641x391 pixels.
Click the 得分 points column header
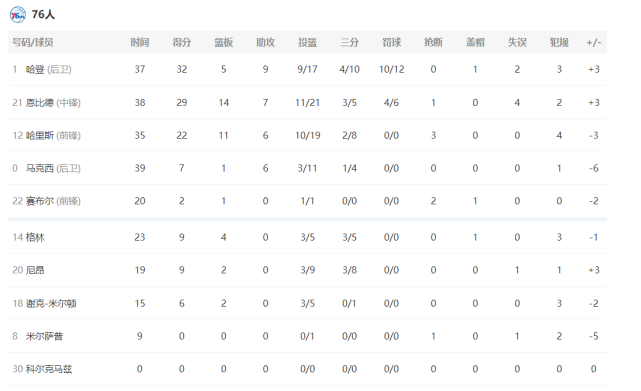(x=182, y=43)
